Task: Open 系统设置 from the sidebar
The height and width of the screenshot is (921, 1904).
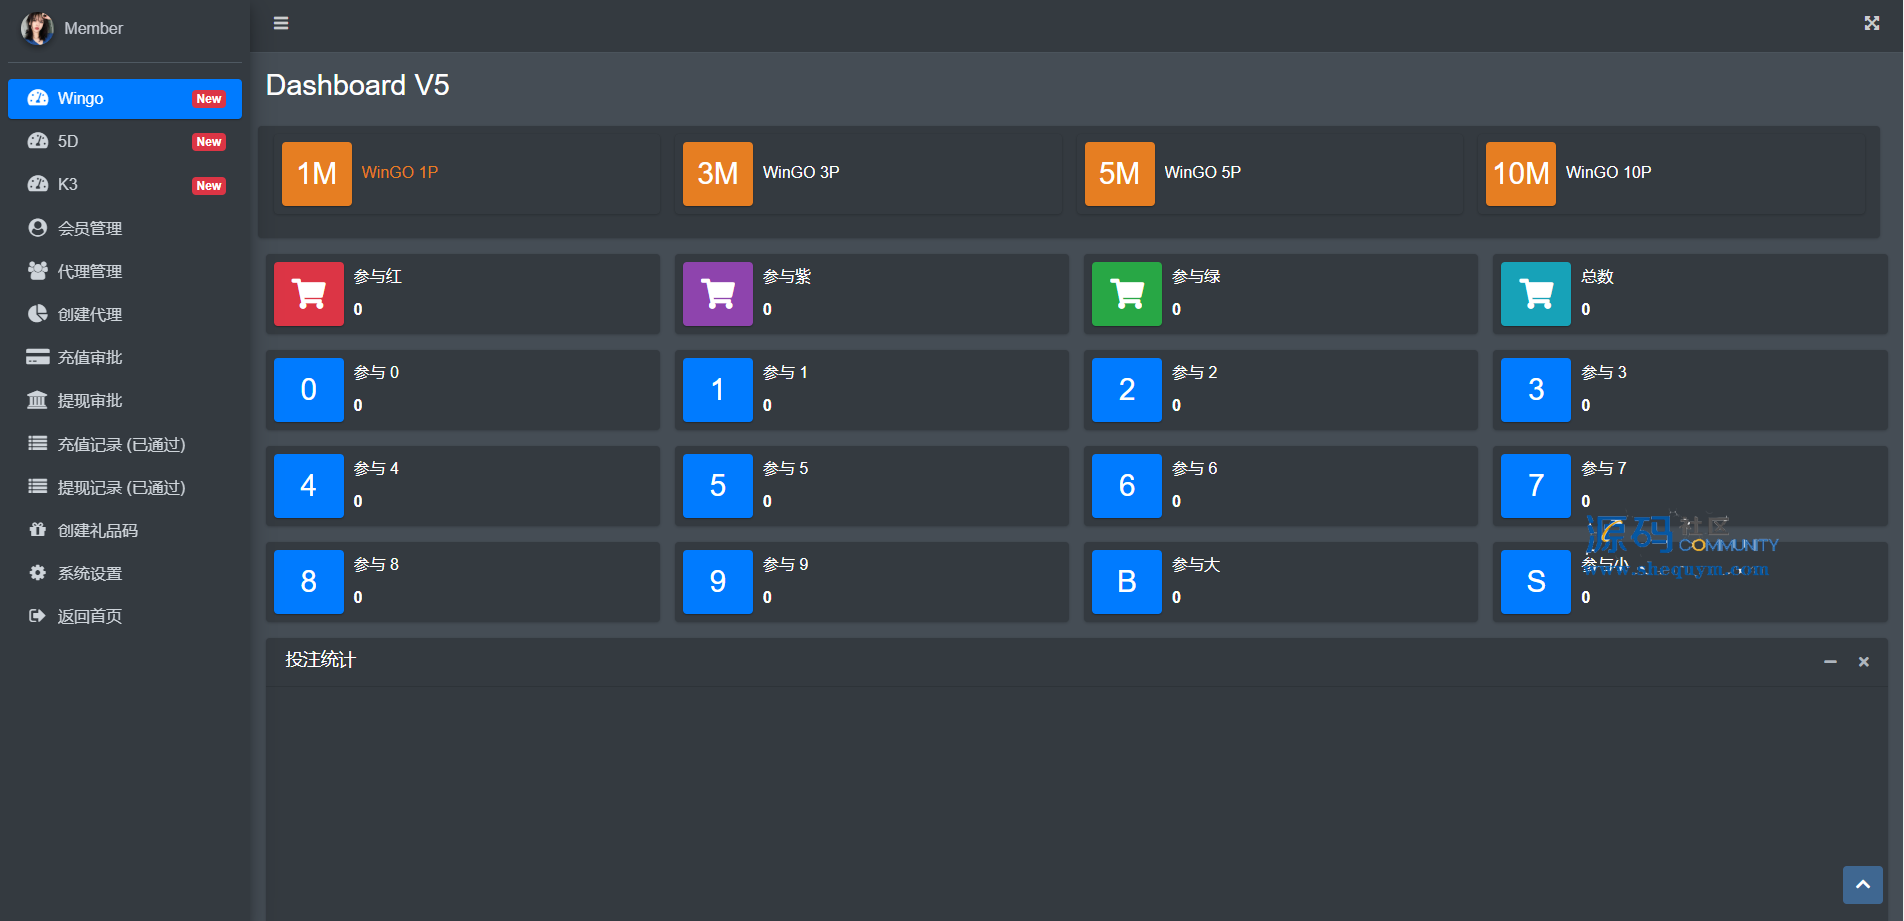Action: click(90, 573)
